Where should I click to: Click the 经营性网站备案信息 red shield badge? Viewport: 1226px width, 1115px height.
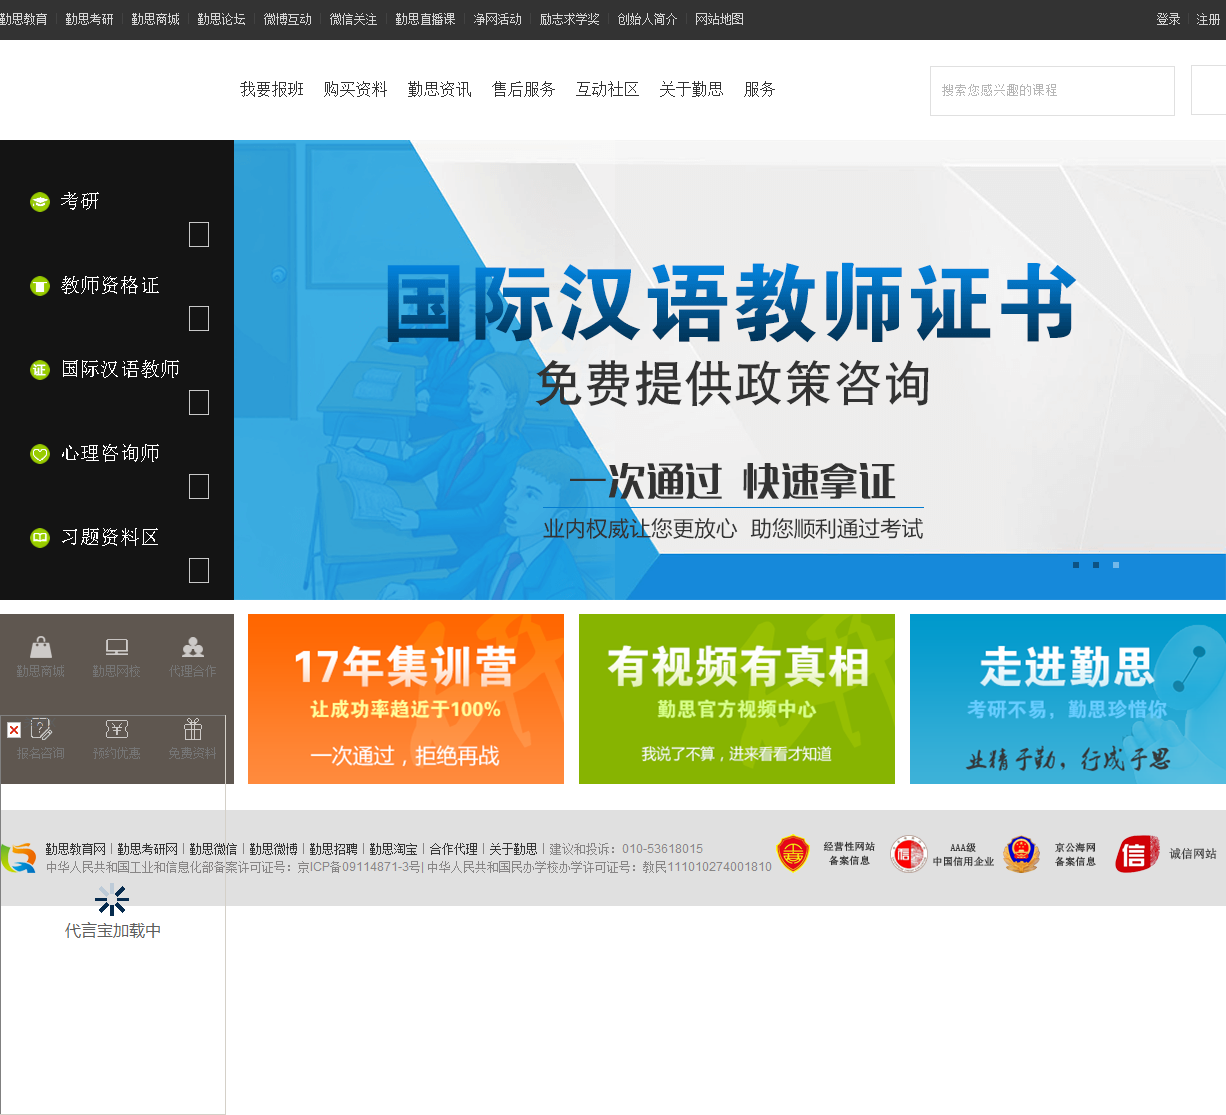(x=793, y=854)
